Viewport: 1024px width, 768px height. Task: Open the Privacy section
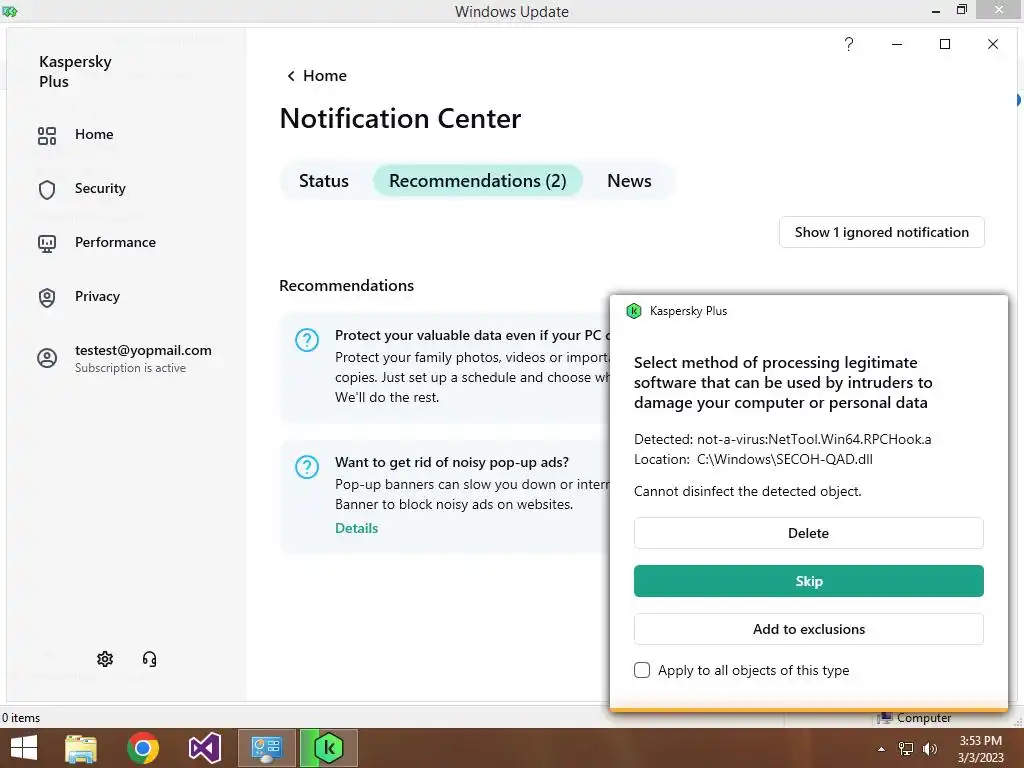point(97,296)
